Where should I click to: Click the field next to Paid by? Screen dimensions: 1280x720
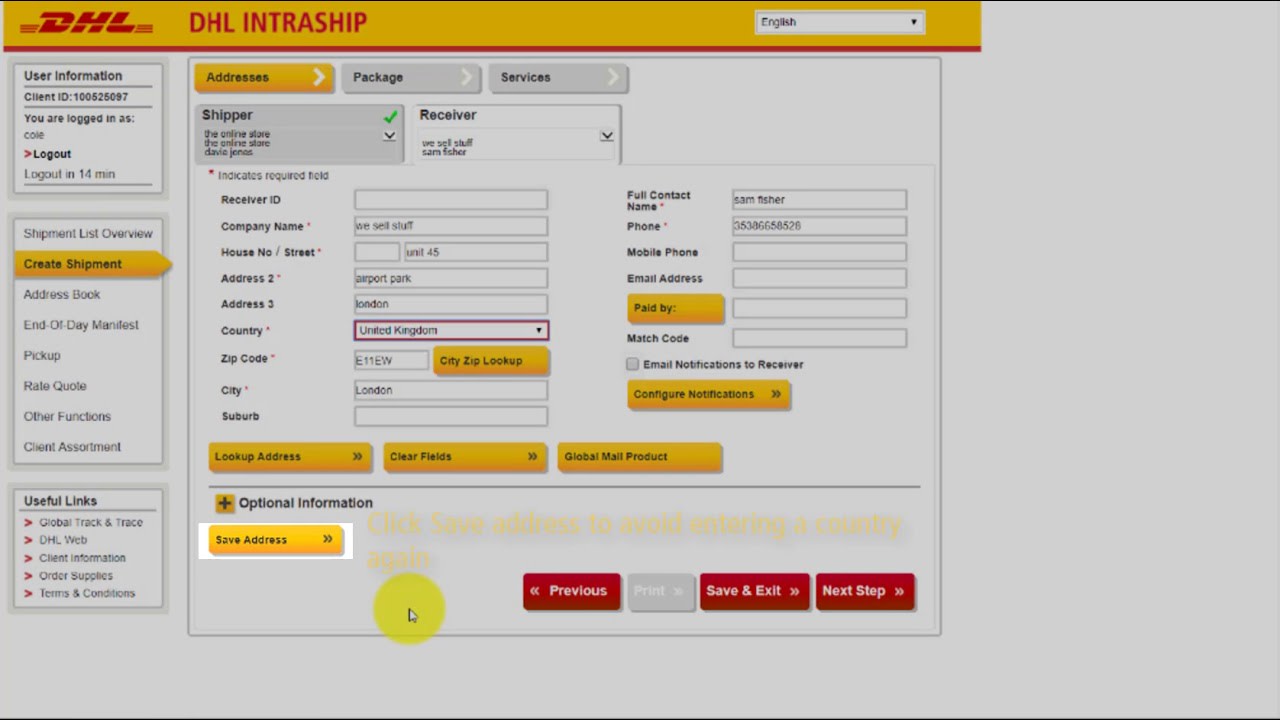(x=820, y=308)
